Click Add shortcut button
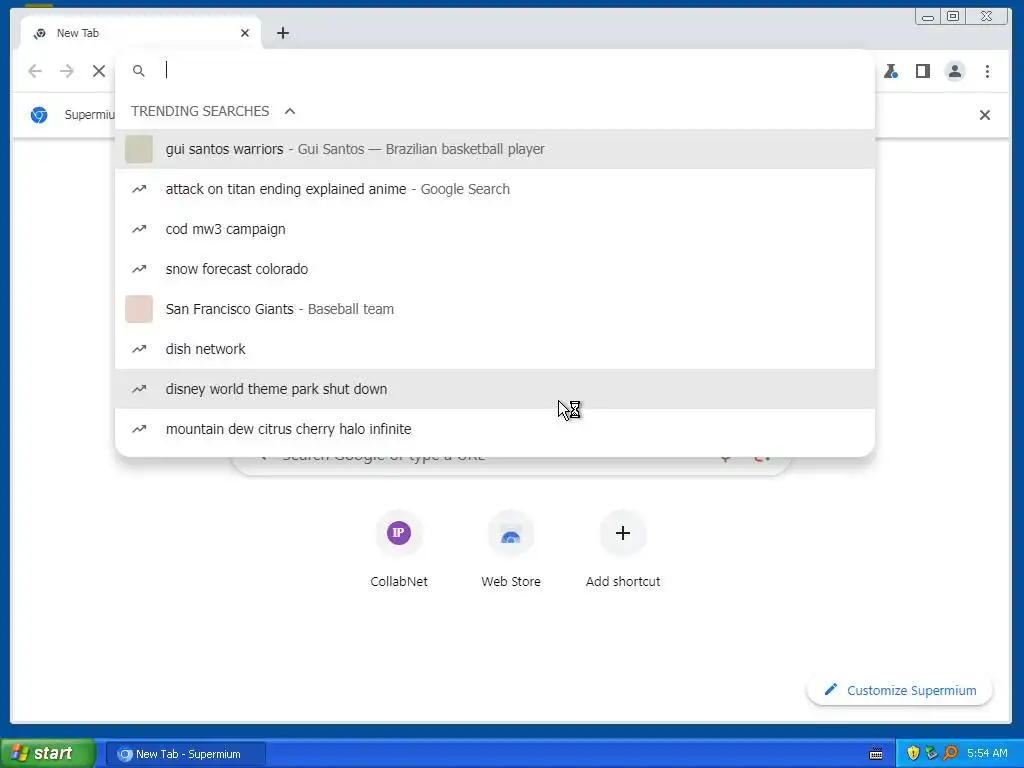The width and height of the screenshot is (1024, 768). click(623, 549)
